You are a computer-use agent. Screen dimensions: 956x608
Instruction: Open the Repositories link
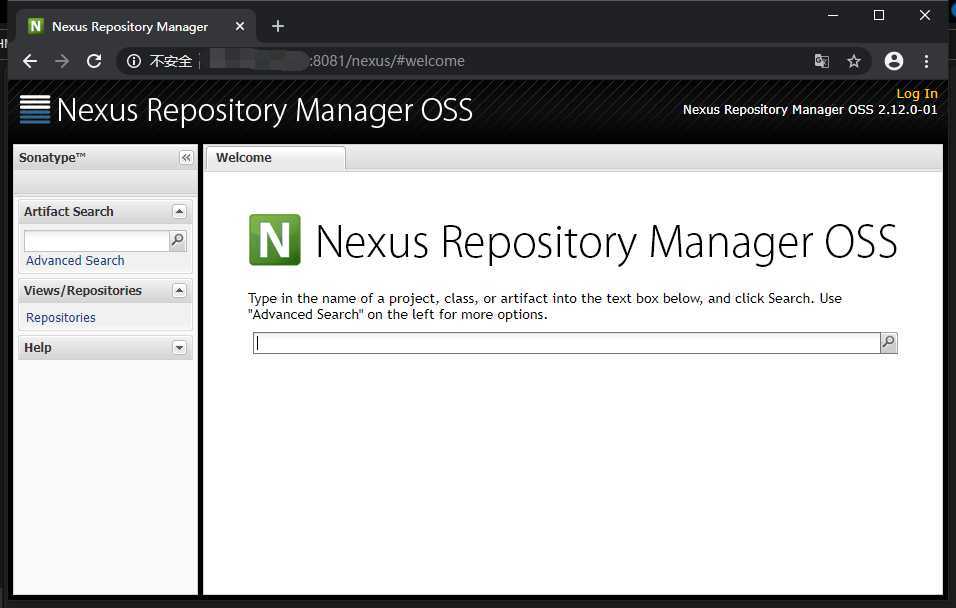coord(60,318)
